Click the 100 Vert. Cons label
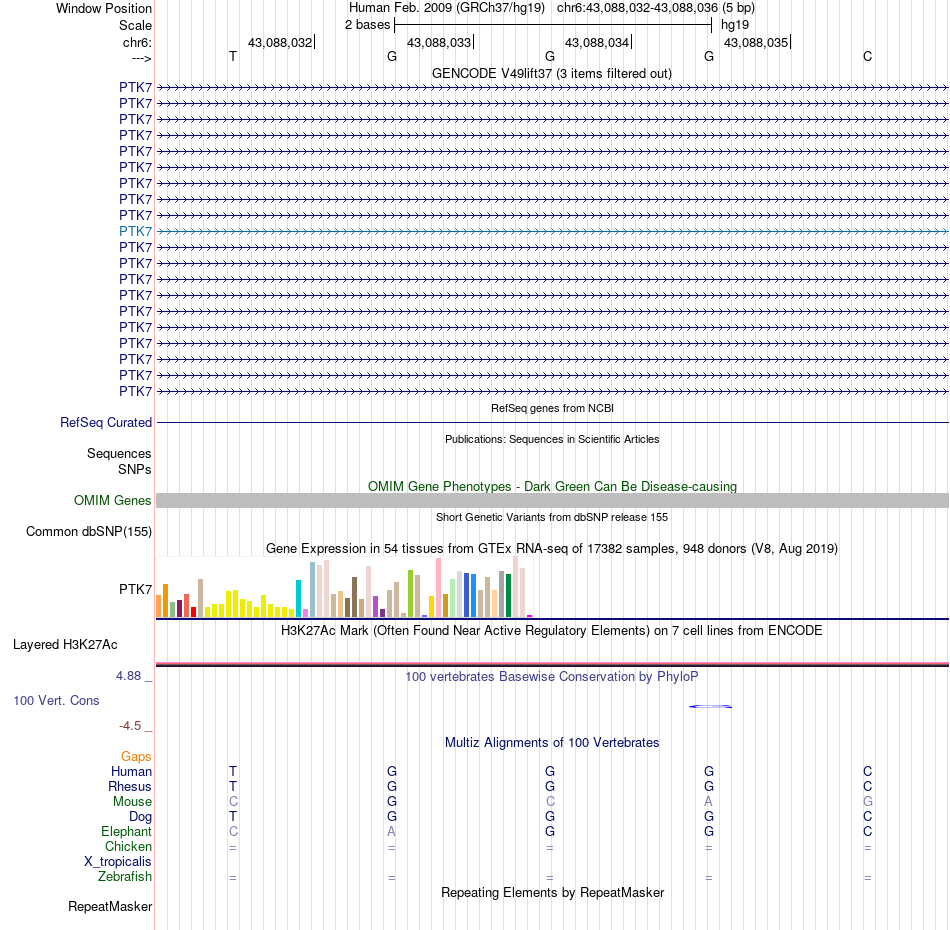 pyautogui.click(x=56, y=700)
